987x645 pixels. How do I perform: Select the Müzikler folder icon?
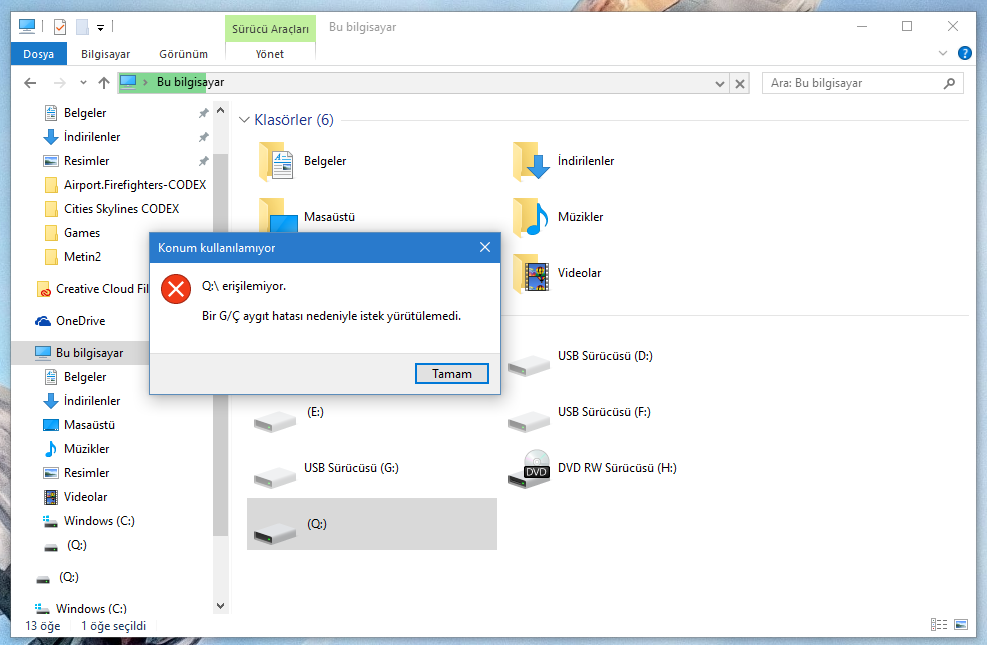click(530, 217)
